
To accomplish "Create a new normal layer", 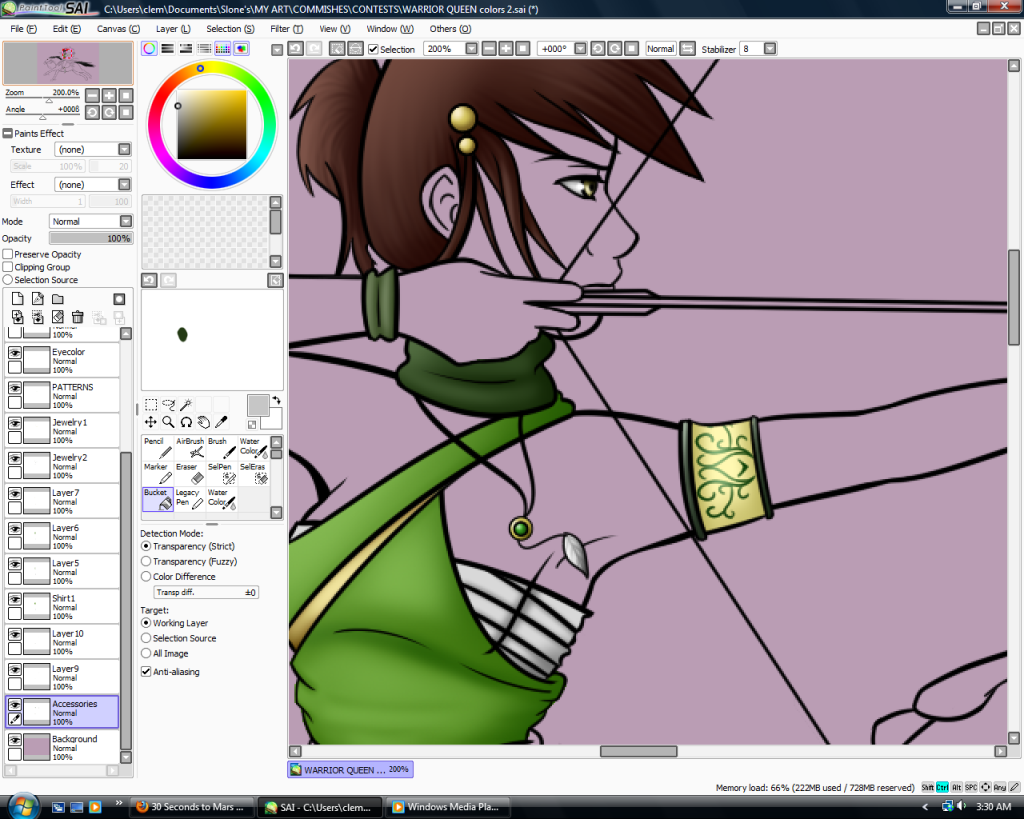I will point(18,299).
